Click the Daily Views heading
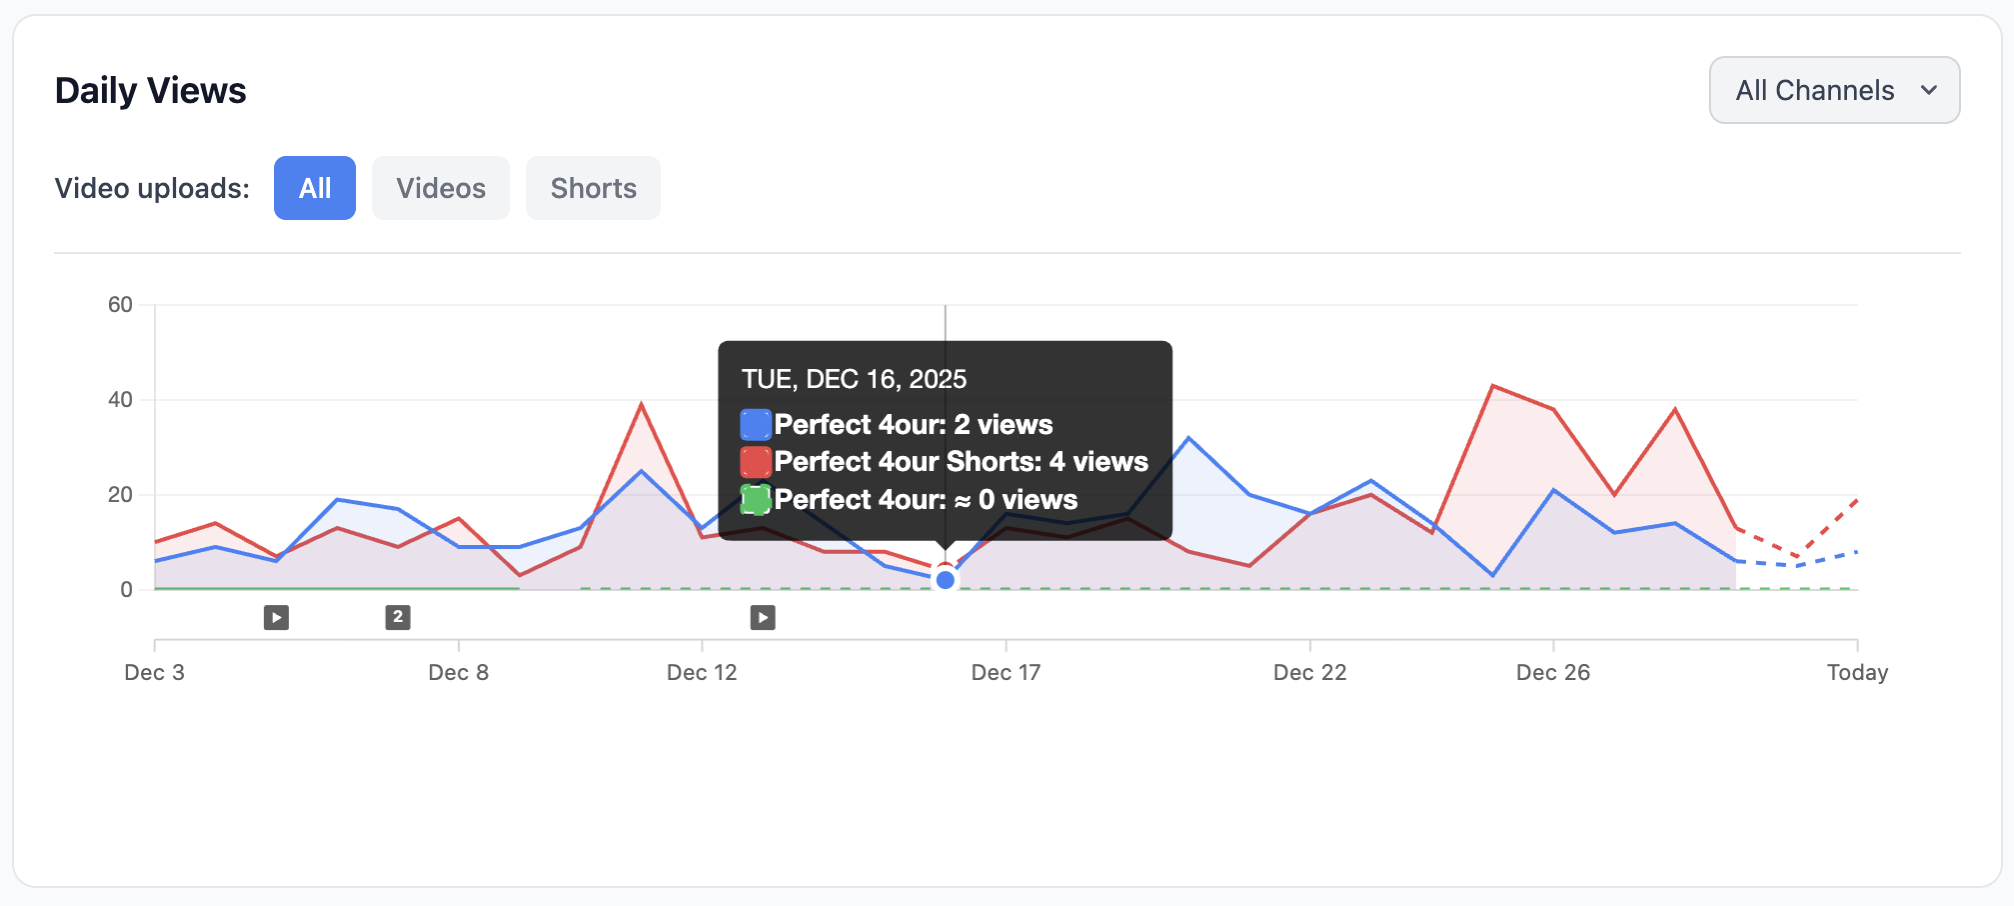2014x906 pixels. coord(150,89)
